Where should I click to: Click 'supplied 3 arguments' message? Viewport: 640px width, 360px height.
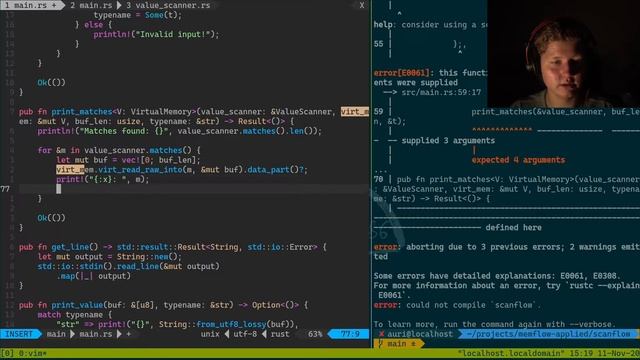click(x=448, y=140)
